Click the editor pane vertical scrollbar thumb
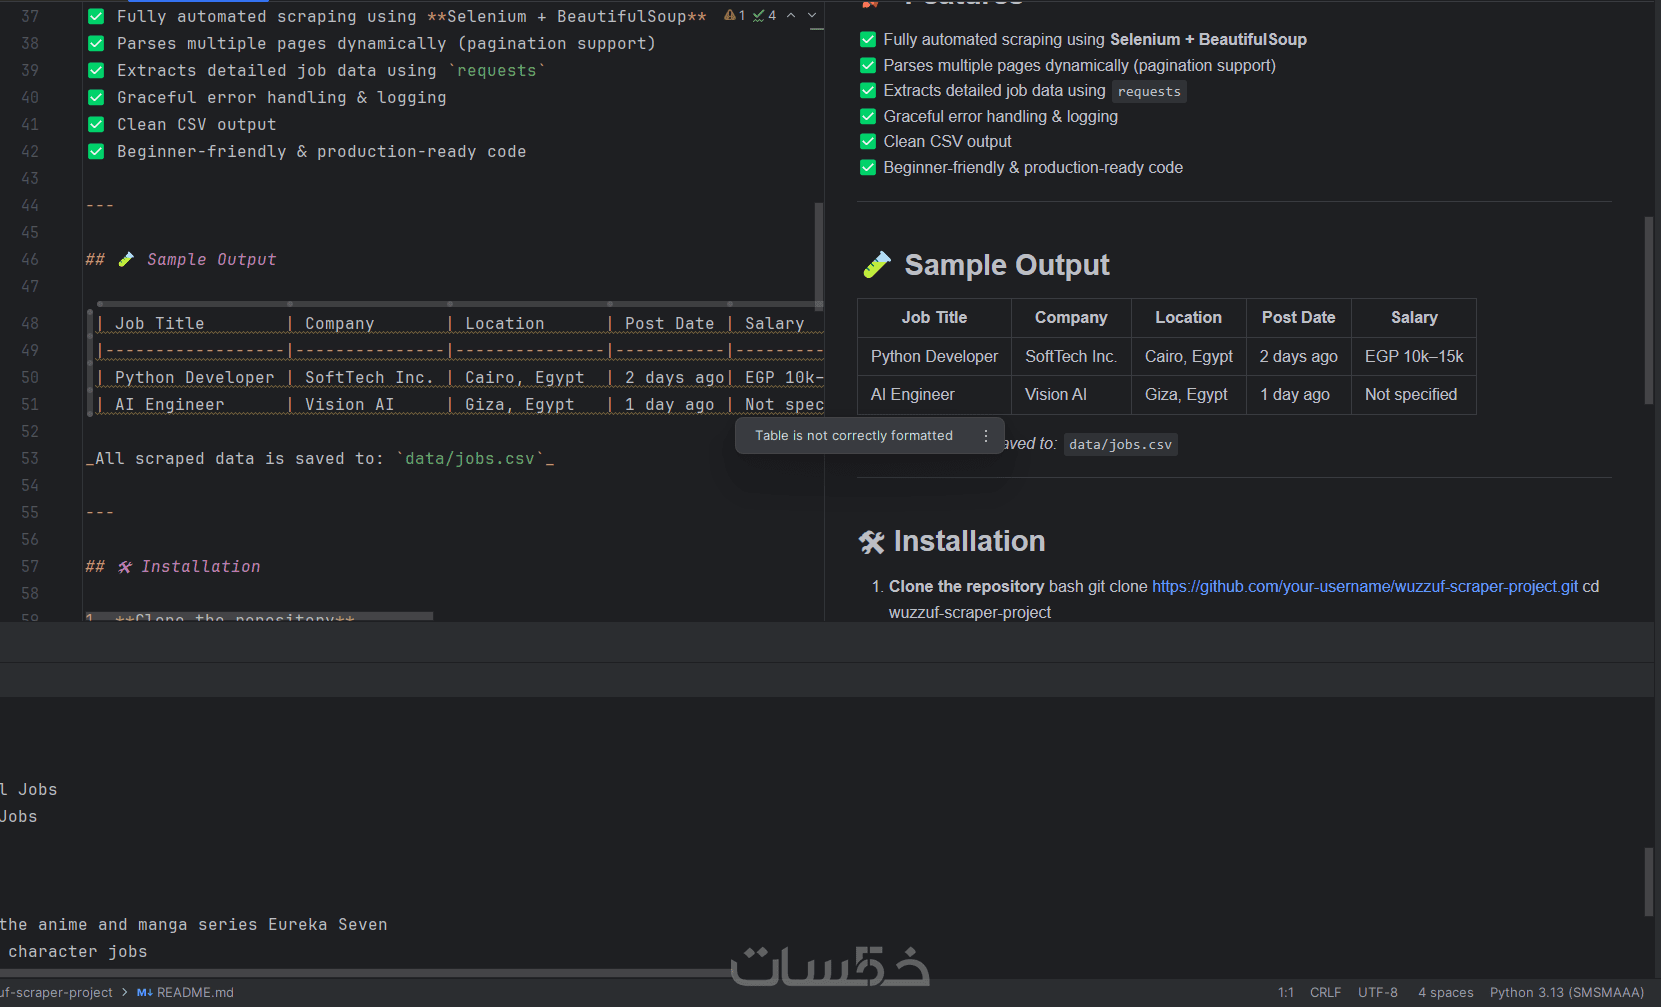The height and width of the screenshot is (1007, 1661). click(x=819, y=255)
